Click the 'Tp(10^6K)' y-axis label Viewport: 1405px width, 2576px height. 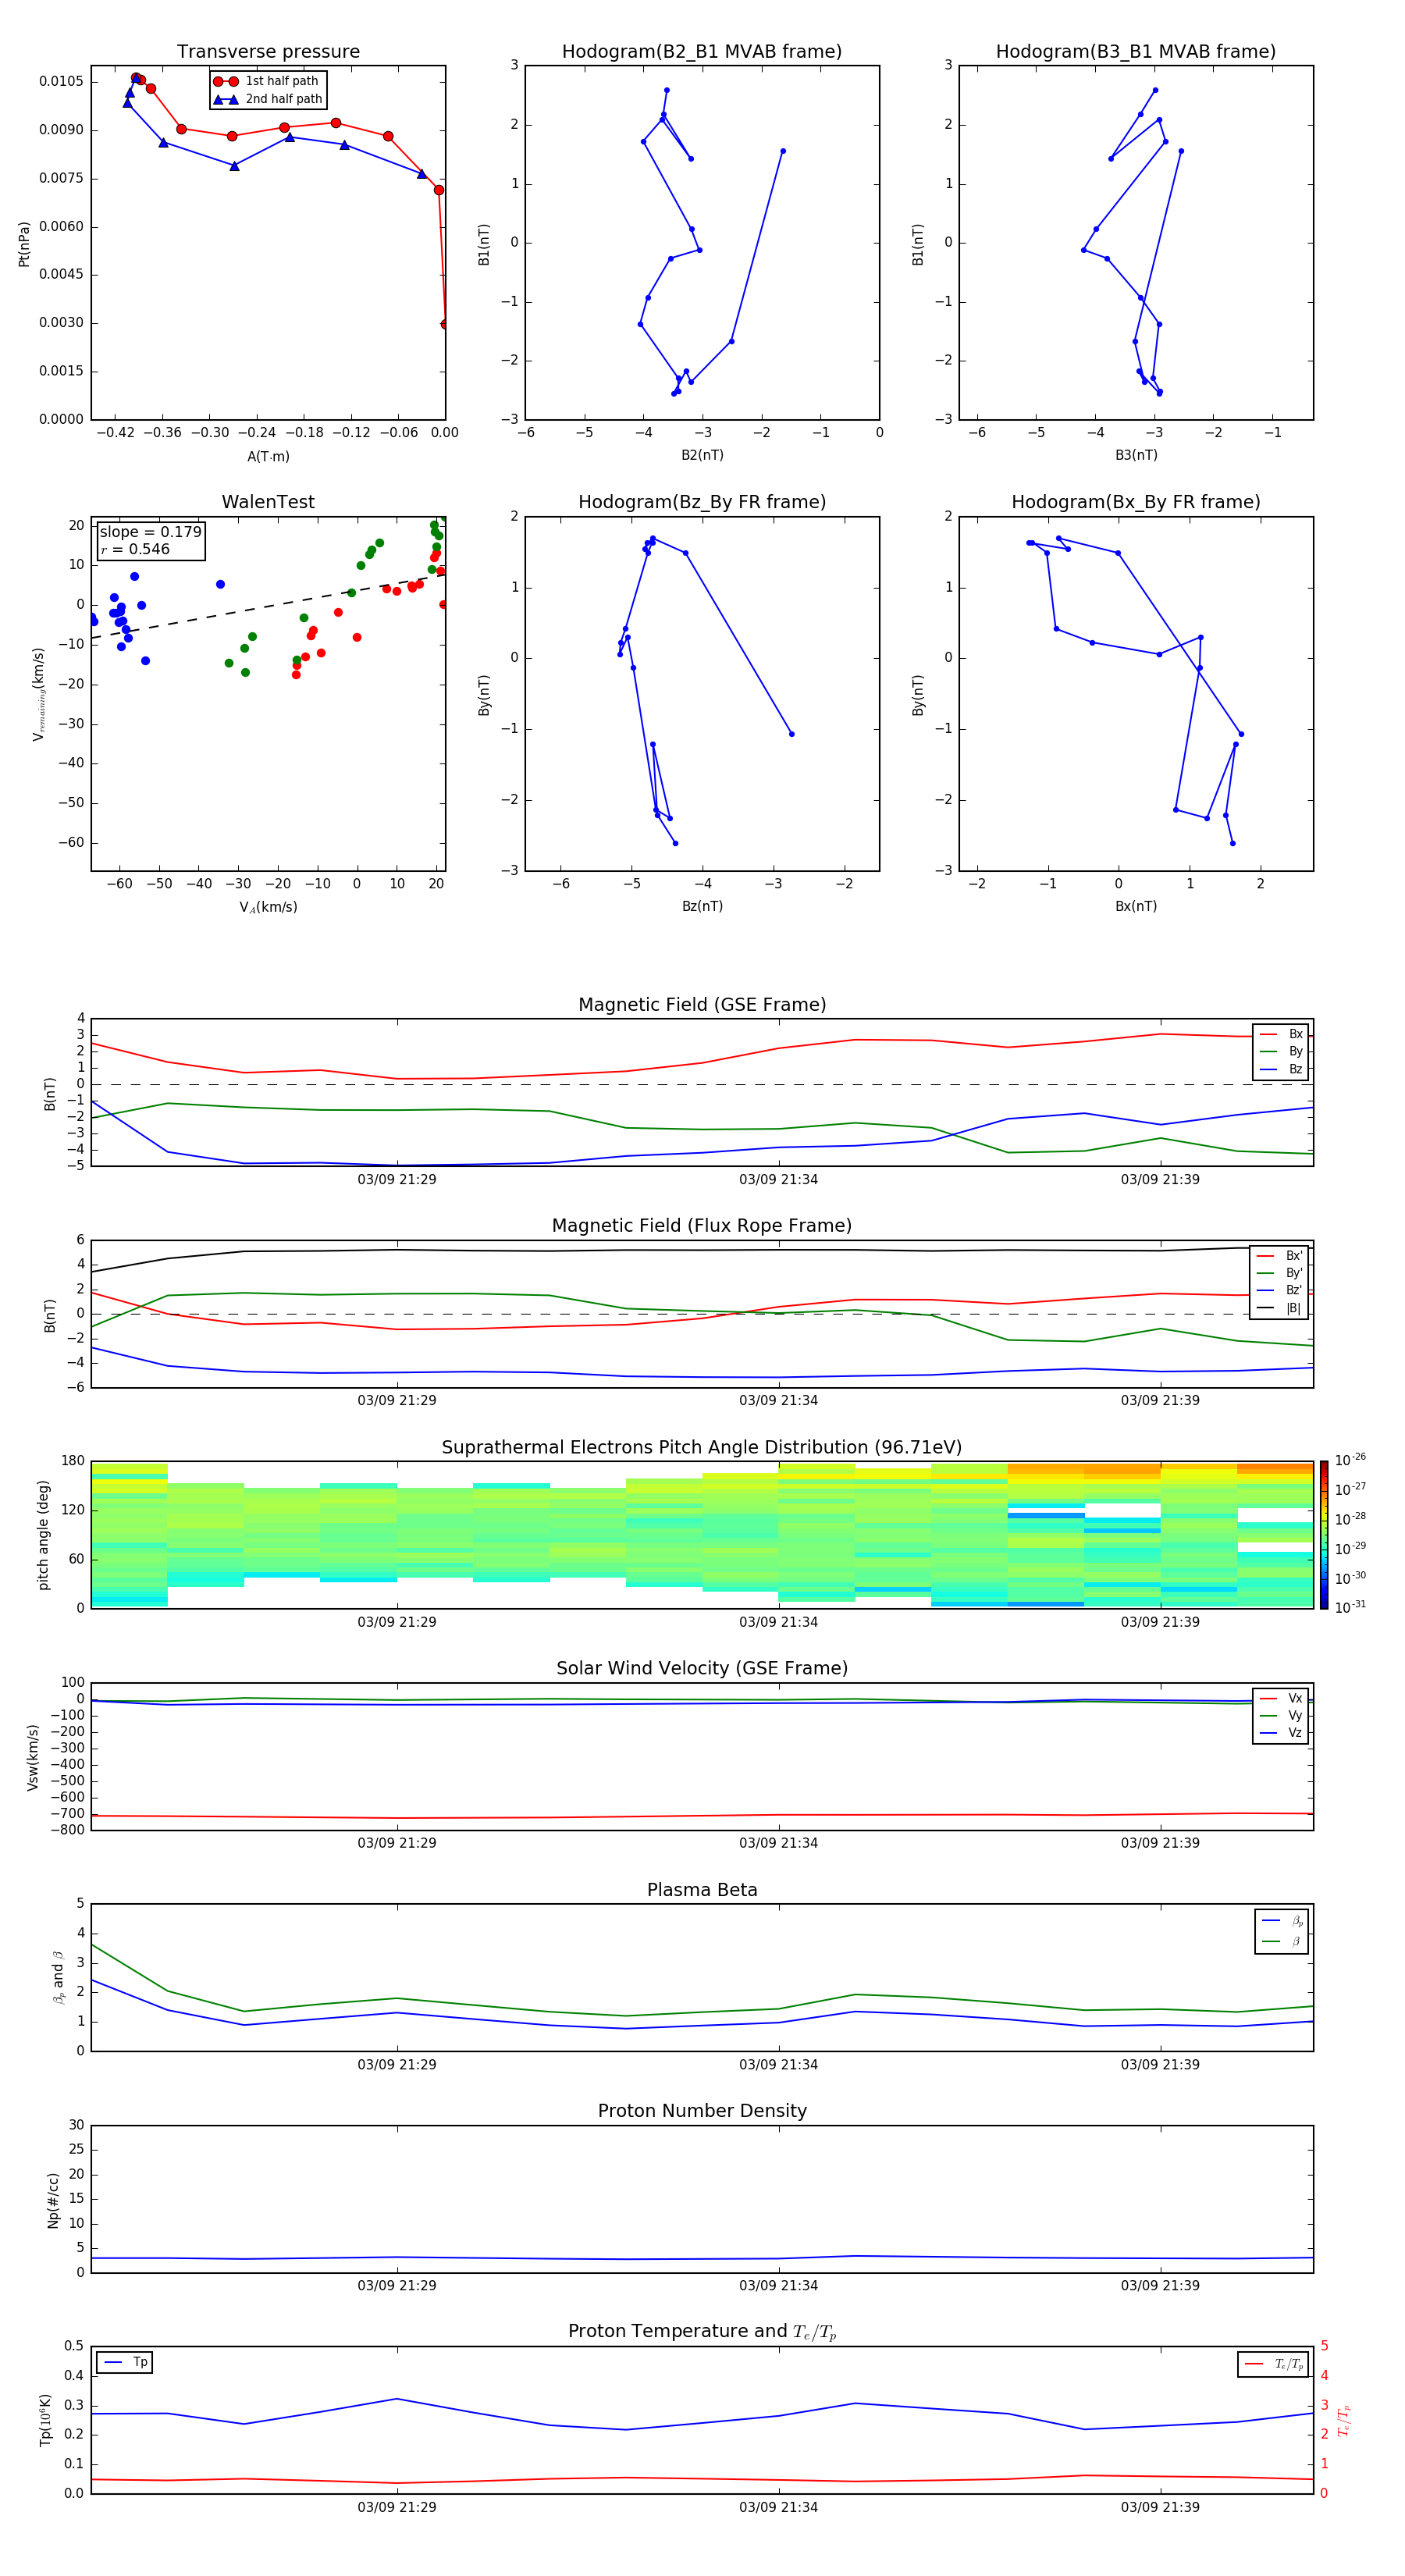point(45,2420)
